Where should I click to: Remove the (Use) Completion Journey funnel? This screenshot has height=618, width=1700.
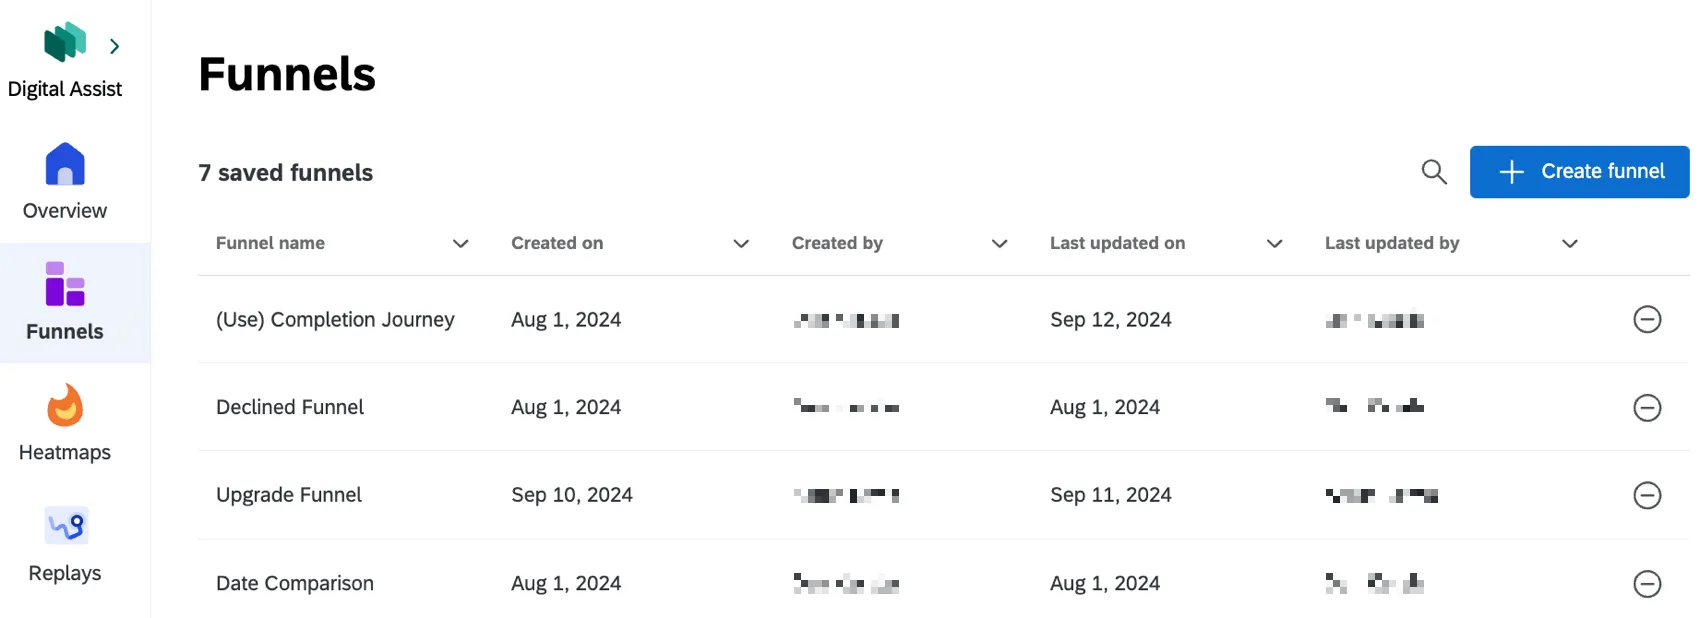[1647, 319]
